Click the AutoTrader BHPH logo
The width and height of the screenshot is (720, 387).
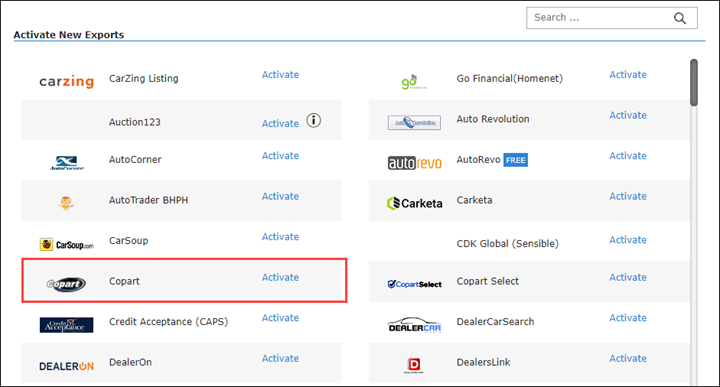tap(66, 202)
